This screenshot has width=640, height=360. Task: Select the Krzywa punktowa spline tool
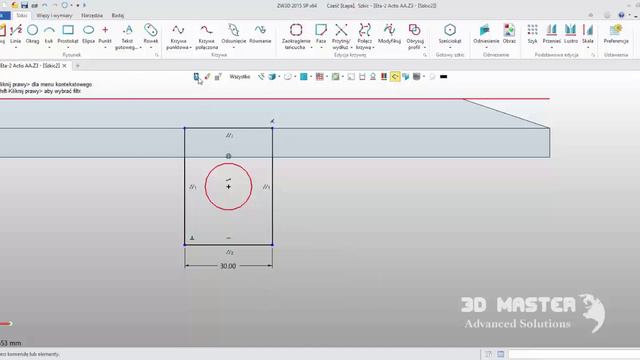tap(178, 37)
